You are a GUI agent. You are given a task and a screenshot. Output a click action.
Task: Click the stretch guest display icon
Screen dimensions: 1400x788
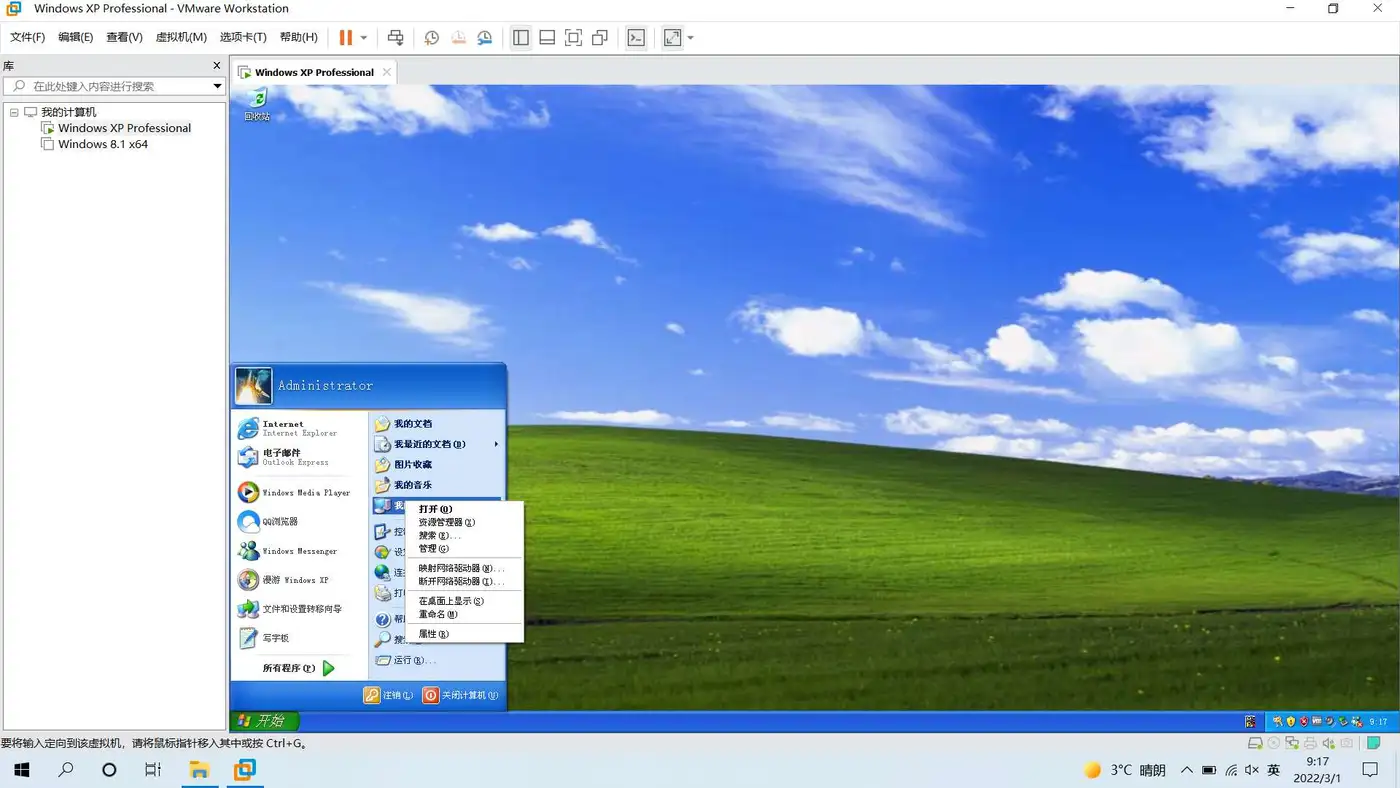[x=672, y=37]
